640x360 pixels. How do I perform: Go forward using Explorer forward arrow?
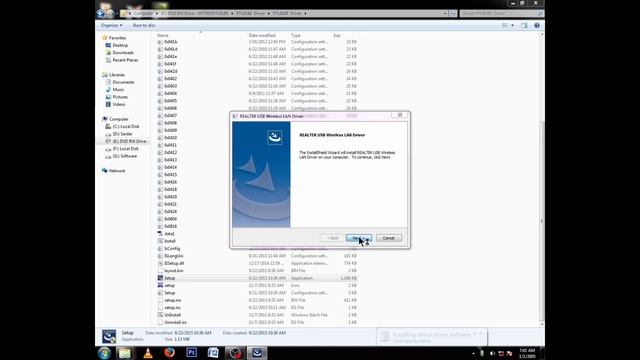click(x=110, y=13)
